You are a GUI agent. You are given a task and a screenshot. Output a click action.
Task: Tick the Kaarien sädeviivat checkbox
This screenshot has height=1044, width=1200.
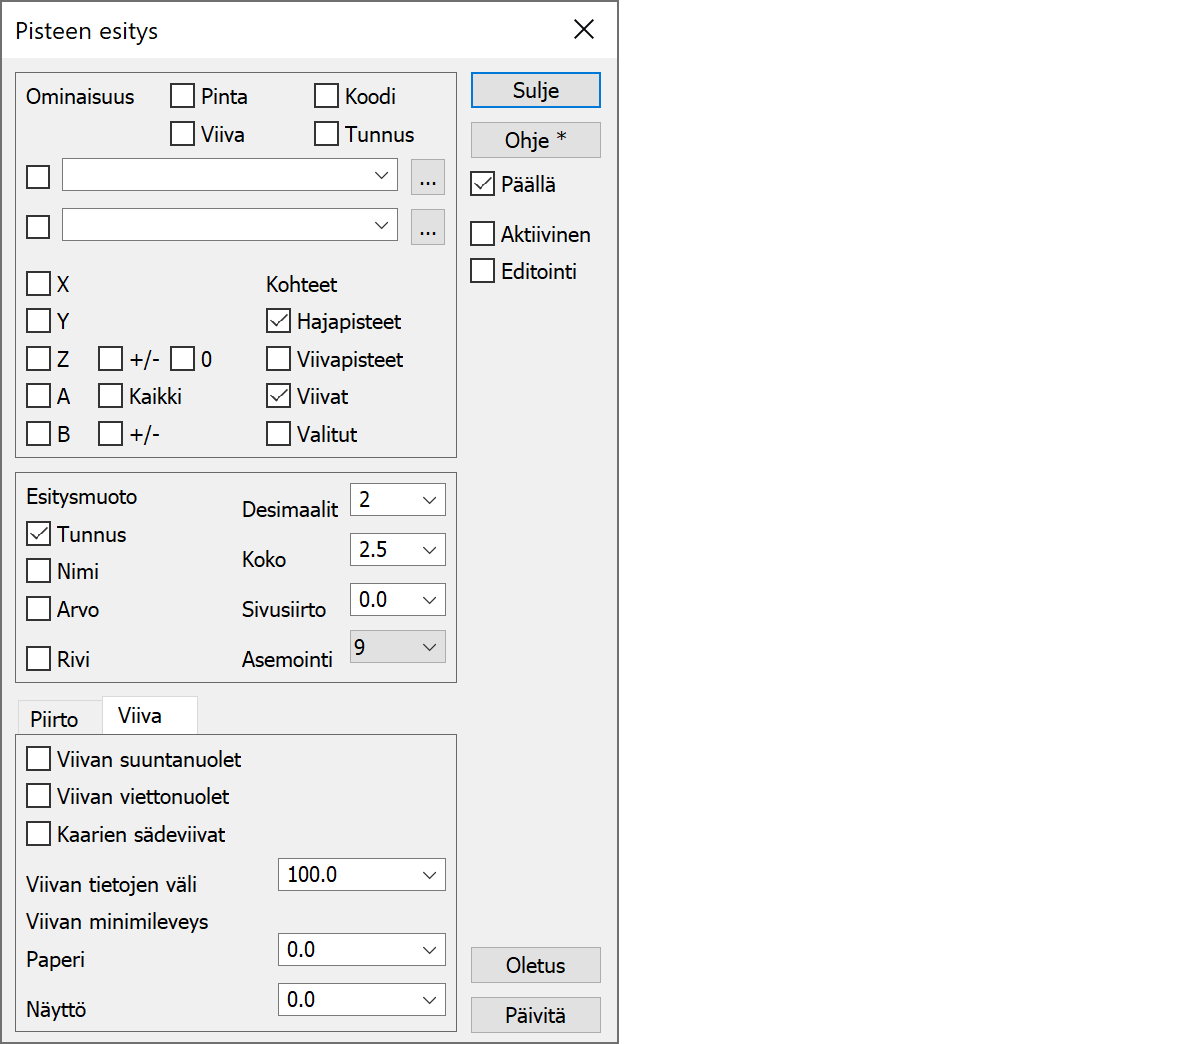[39, 834]
